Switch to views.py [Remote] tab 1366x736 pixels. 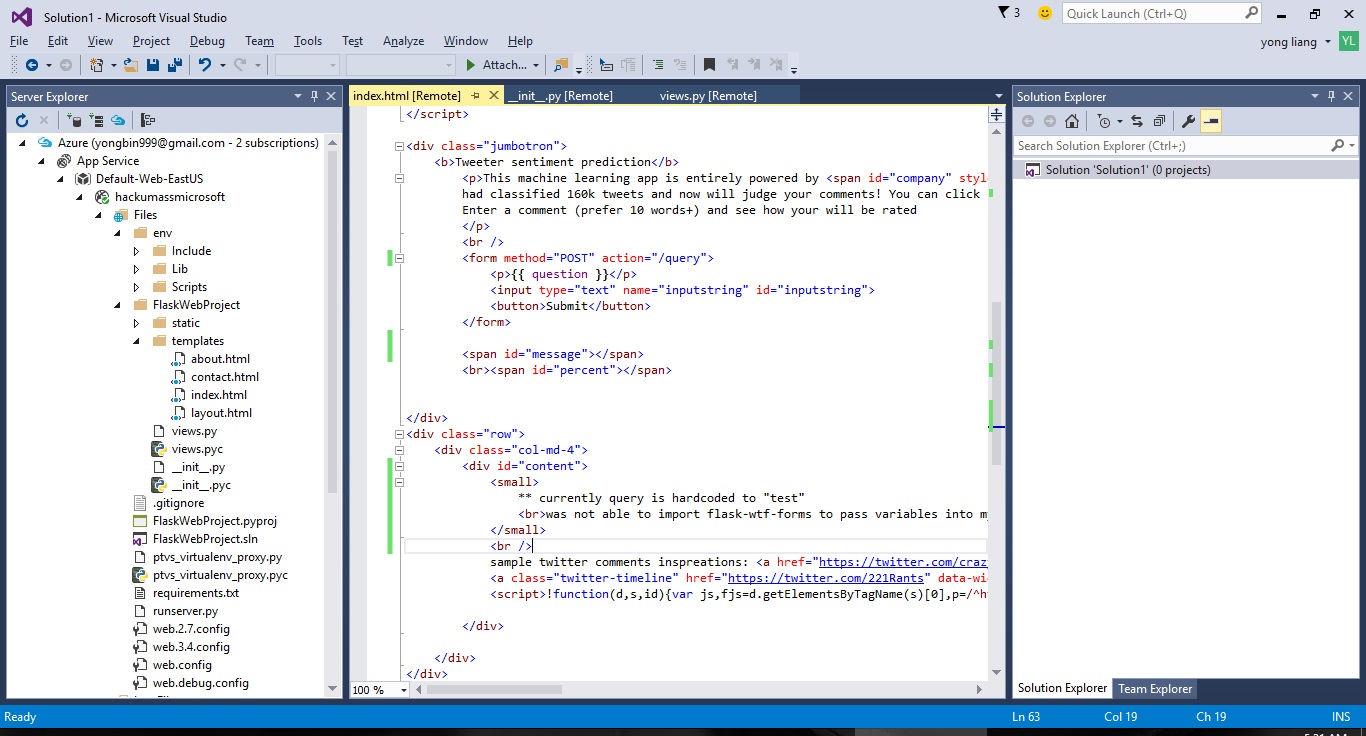pyautogui.click(x=708, y=96)
